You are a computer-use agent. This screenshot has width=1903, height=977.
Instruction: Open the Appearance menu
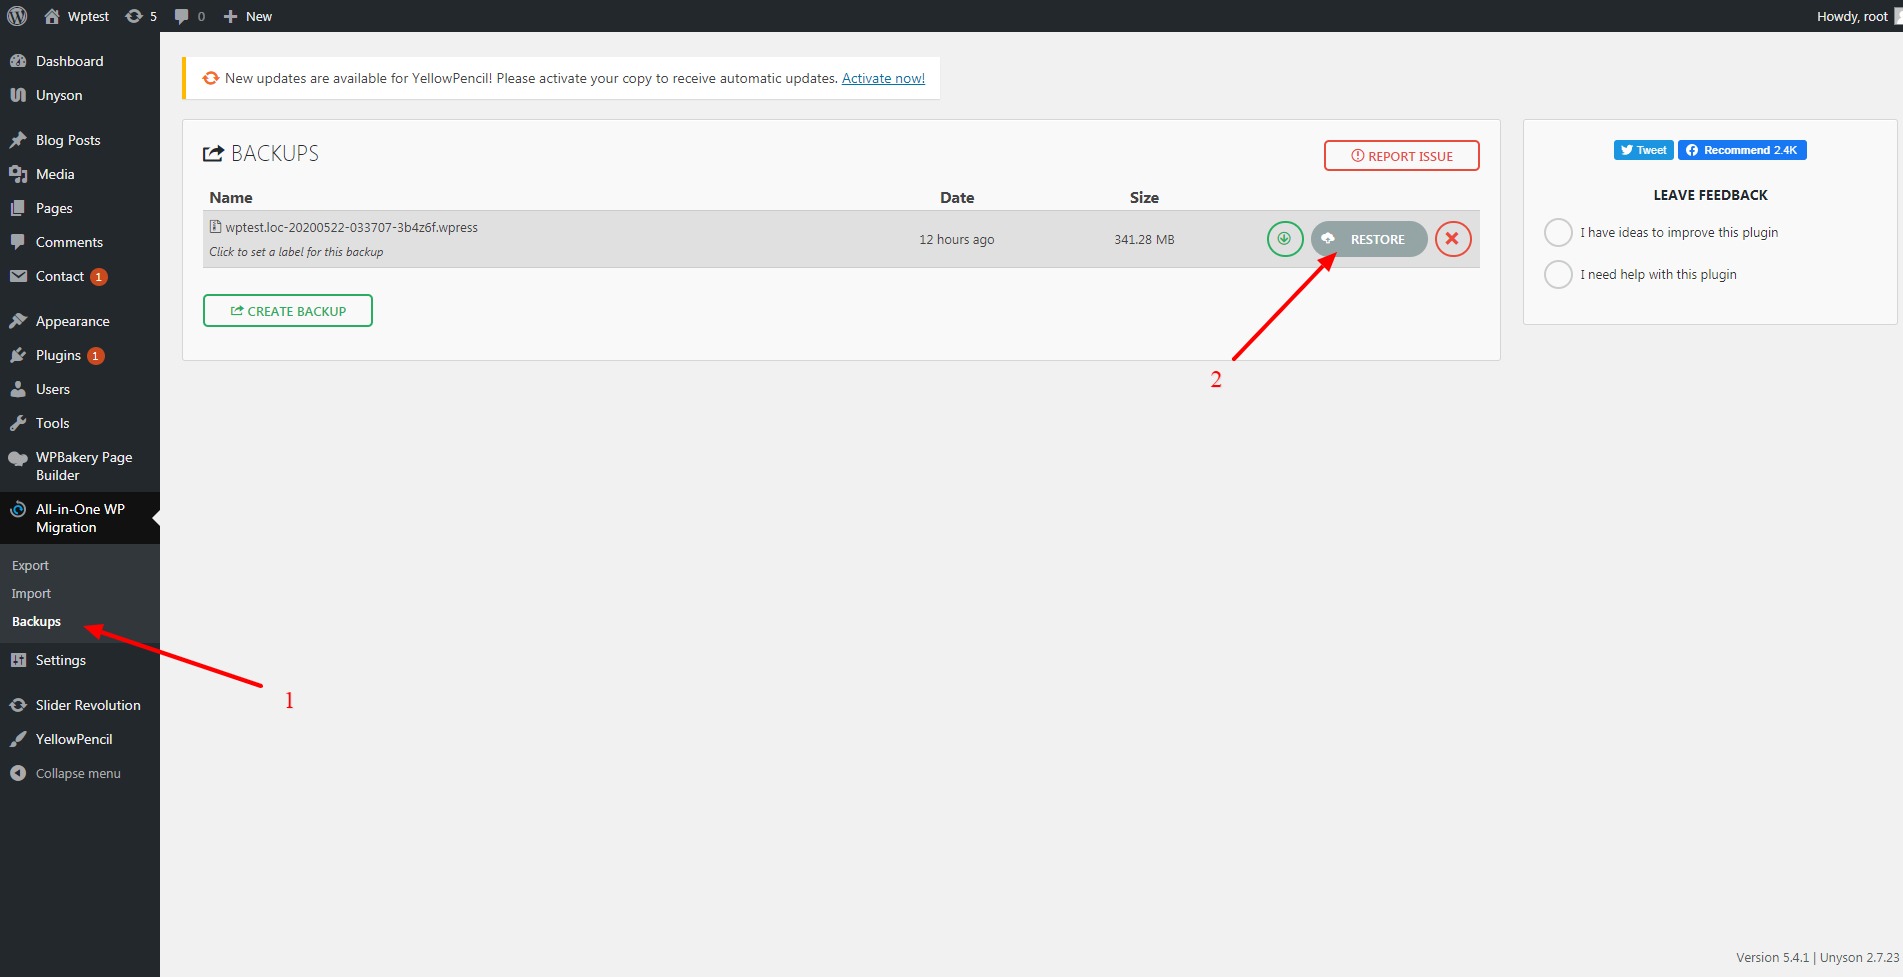80,321
